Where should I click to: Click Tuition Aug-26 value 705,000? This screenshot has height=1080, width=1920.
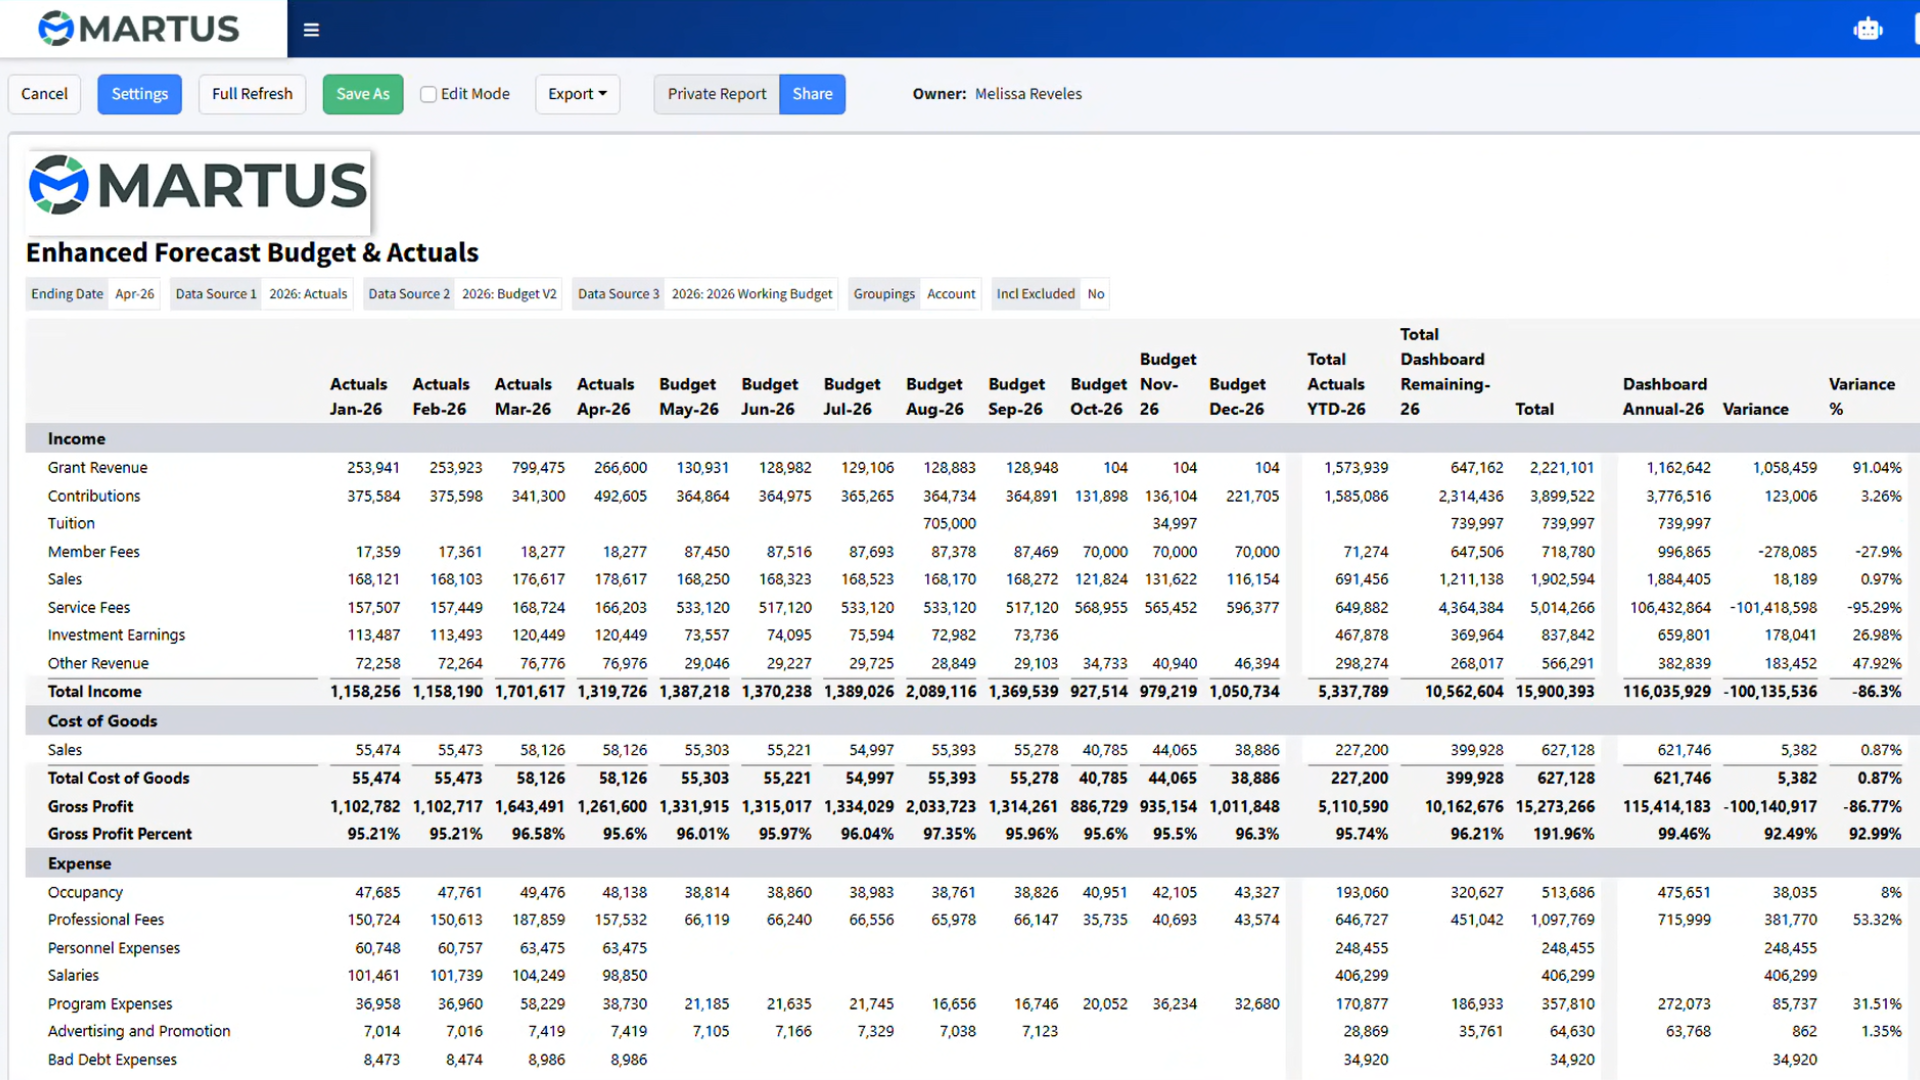click(949, 524)
